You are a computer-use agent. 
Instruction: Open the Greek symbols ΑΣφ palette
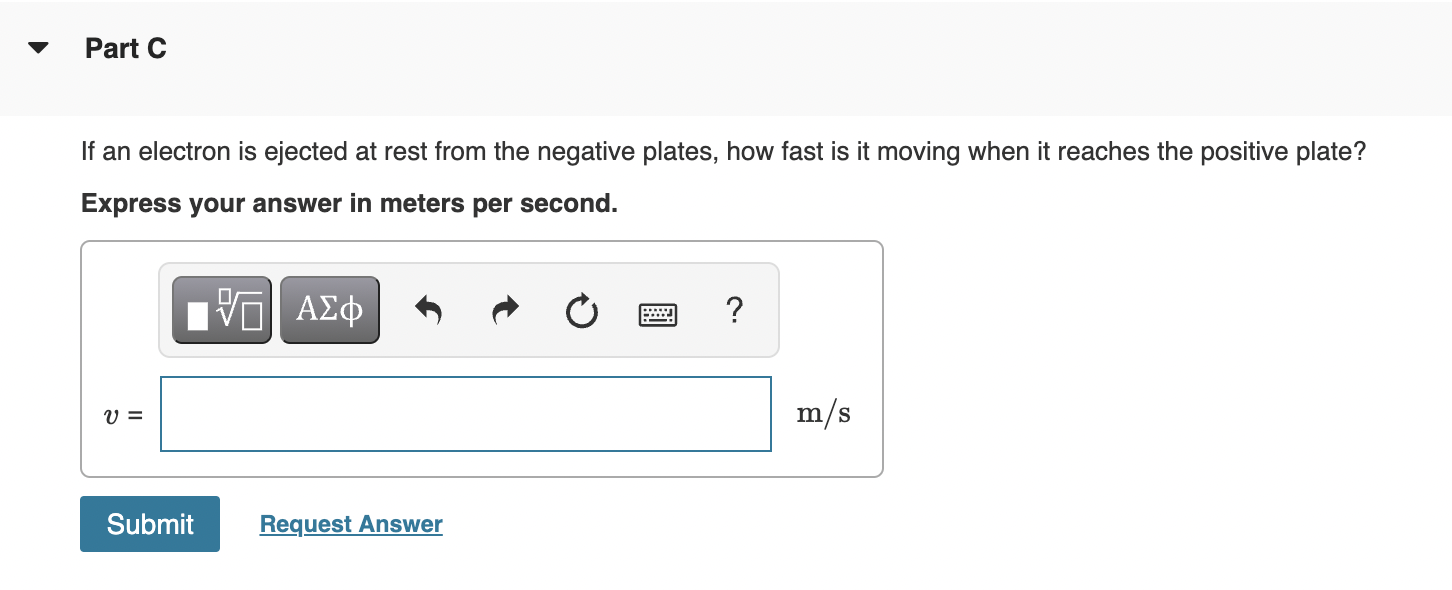(330, 309)
